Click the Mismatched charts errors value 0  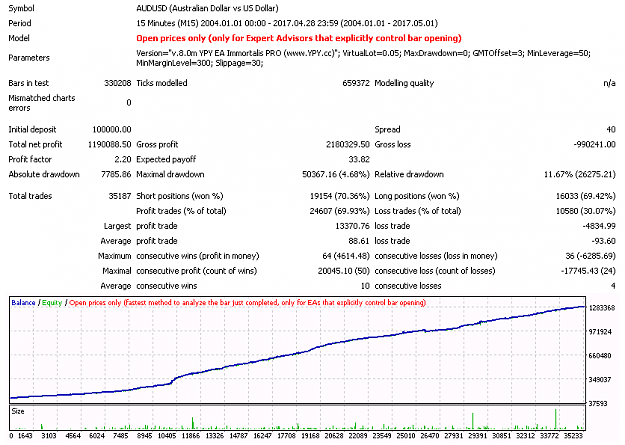[129, 103]
